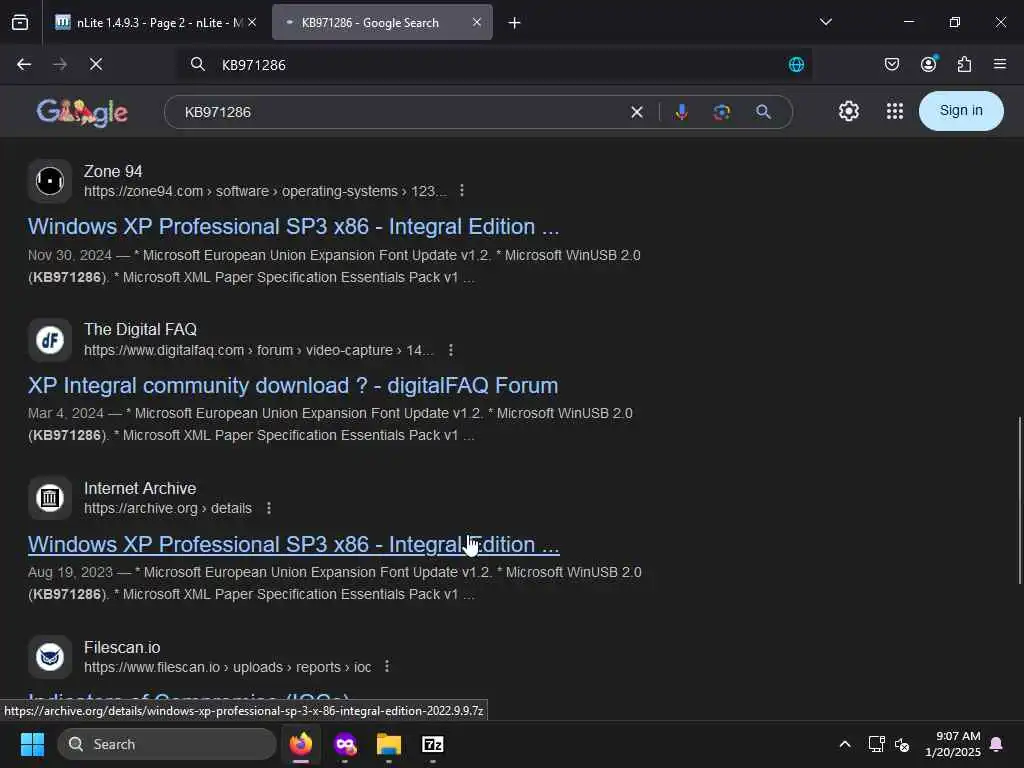
Task: Open Zone 94 Windows XP Professional SP3 result
Action: click(293, 227)
